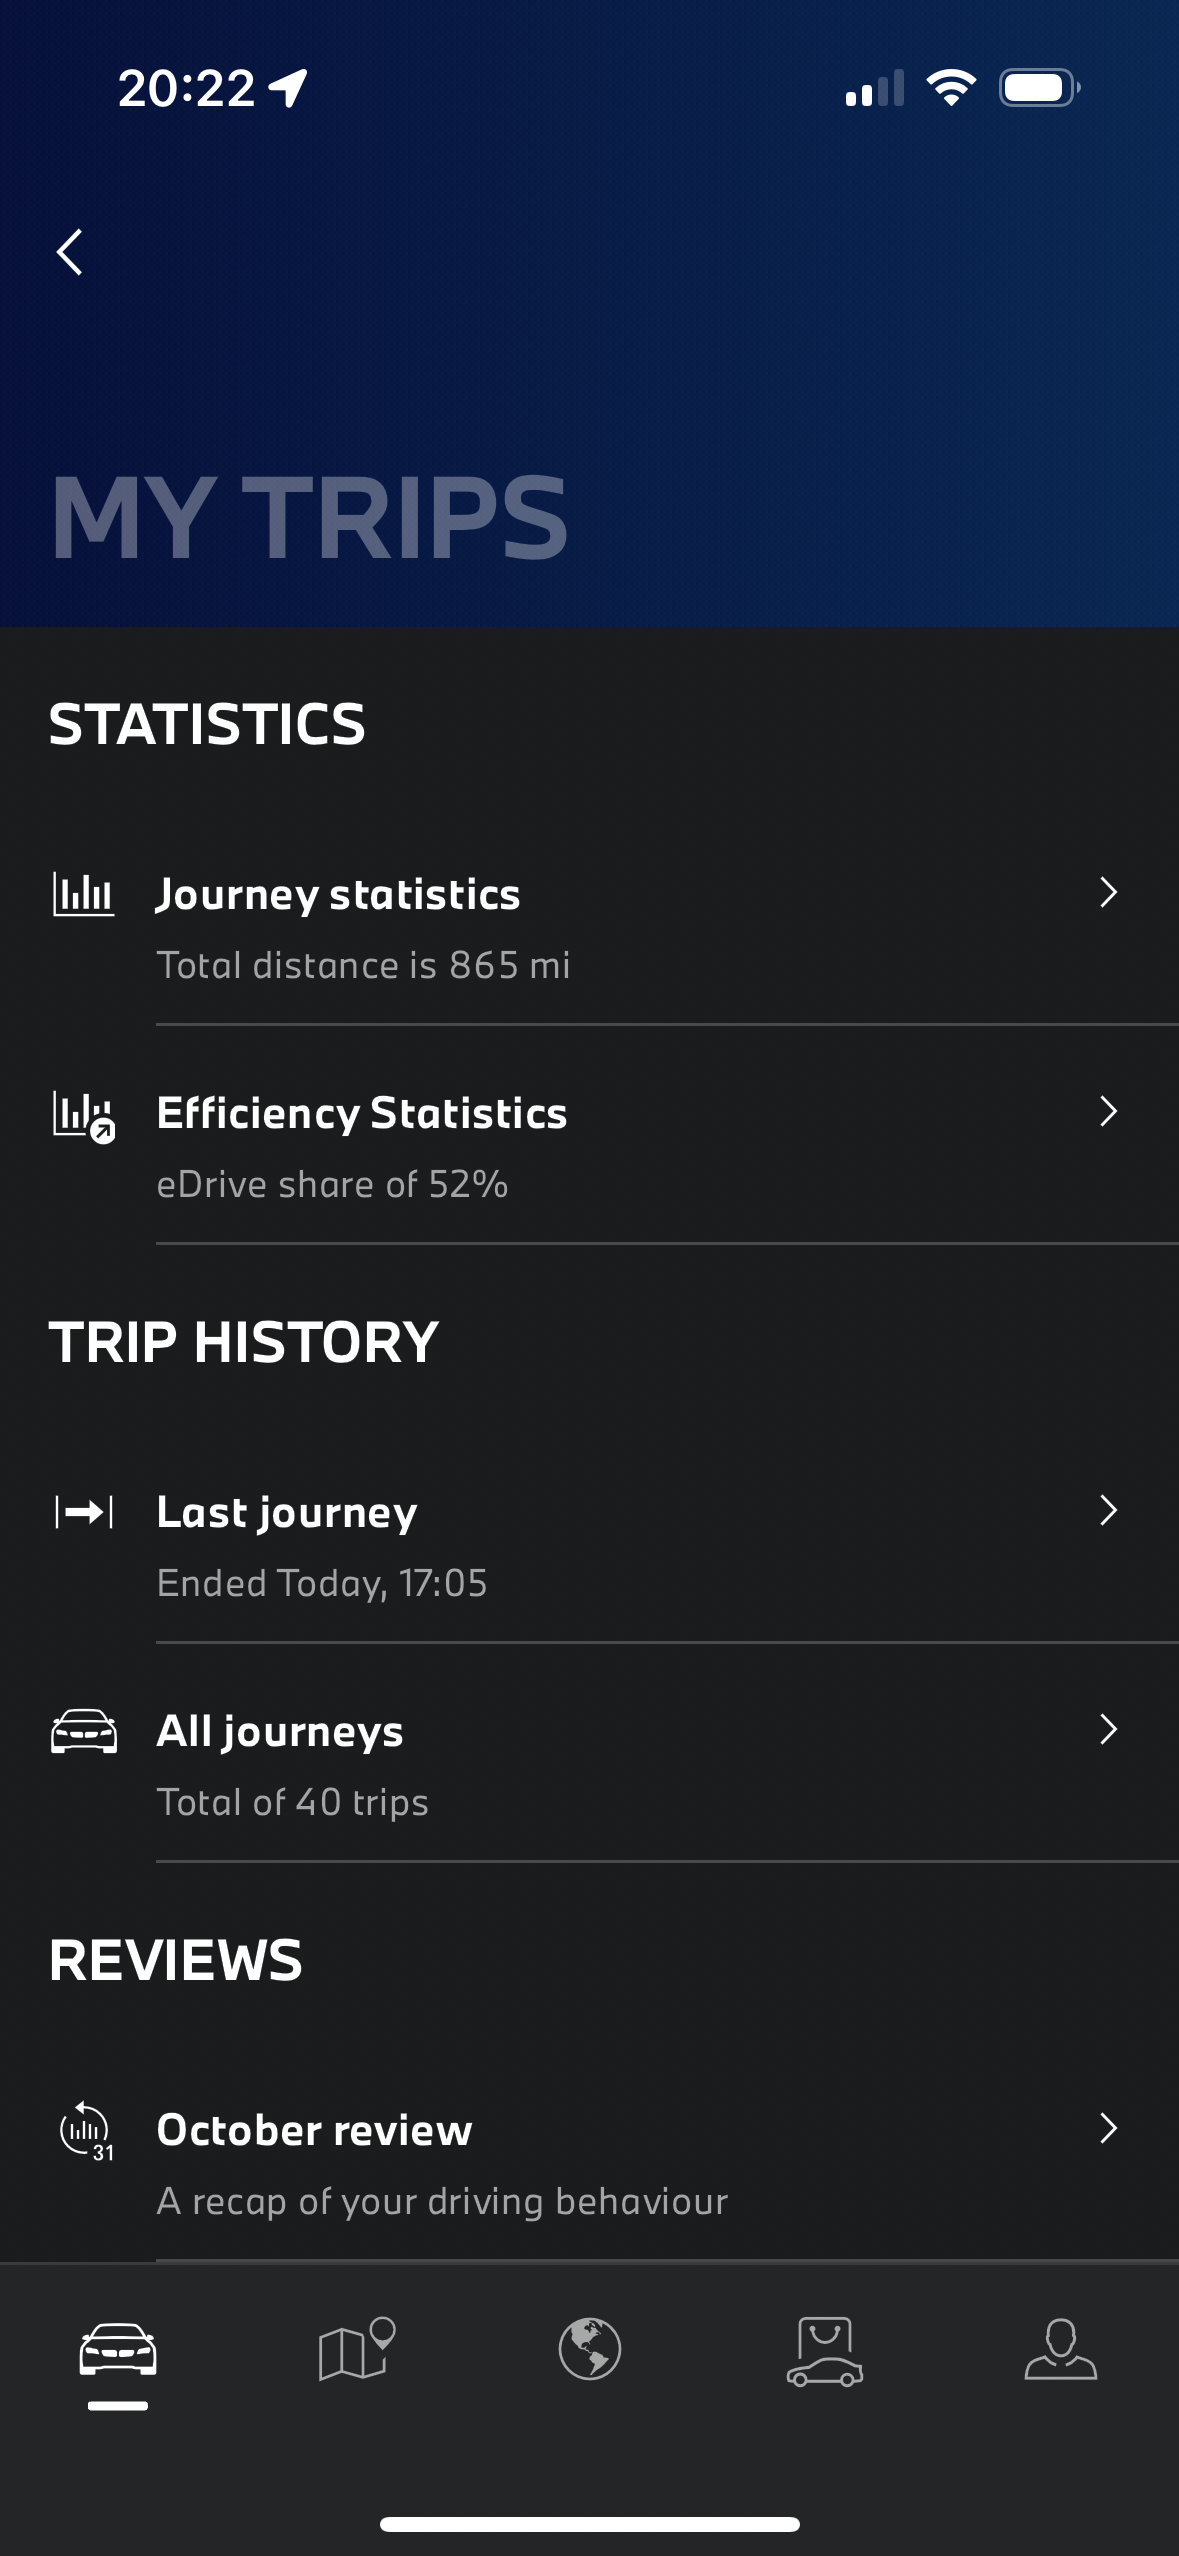This screenshot has width=1179, height=2556.
Task: Open the globe tab in bottom bar
Action: 590,2348
